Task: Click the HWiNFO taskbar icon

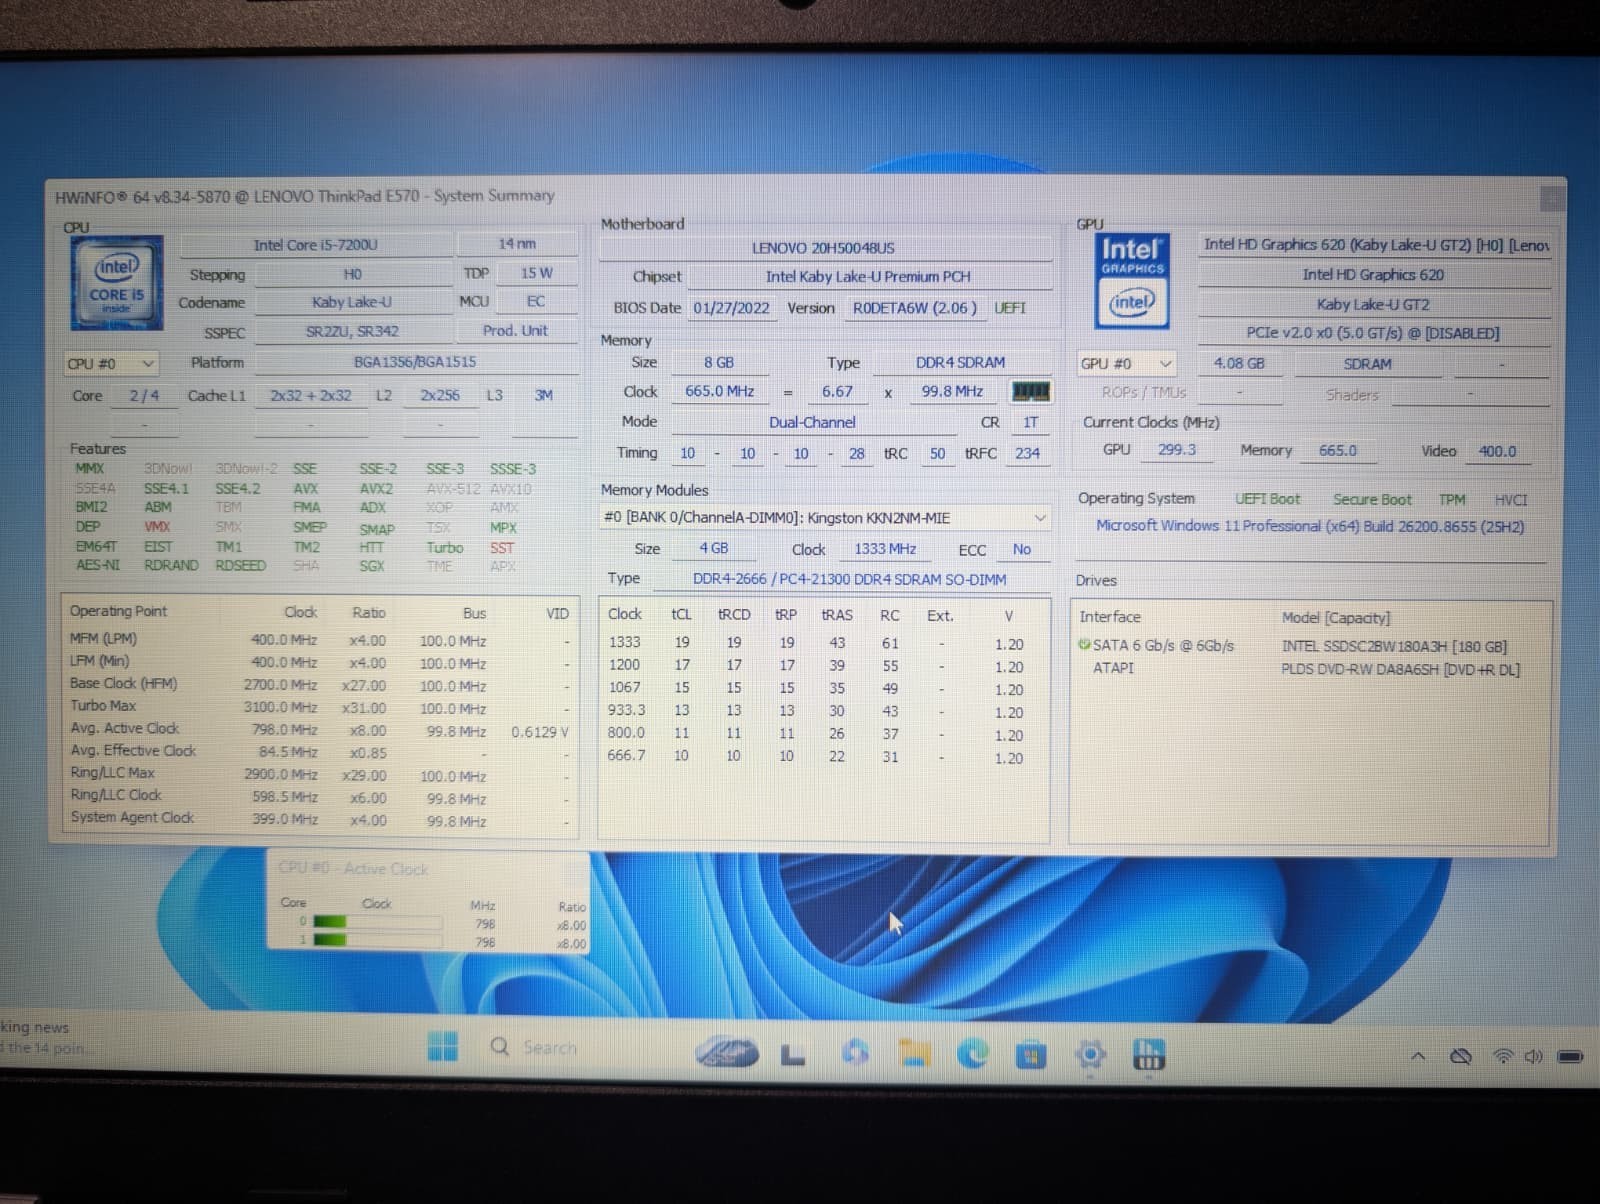Action: point(1148,1055)
